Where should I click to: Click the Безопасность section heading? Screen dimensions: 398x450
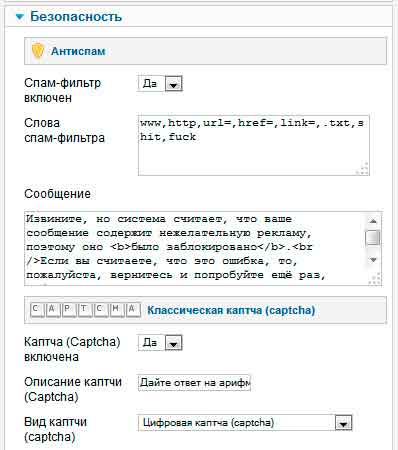[x=76, y=16]
